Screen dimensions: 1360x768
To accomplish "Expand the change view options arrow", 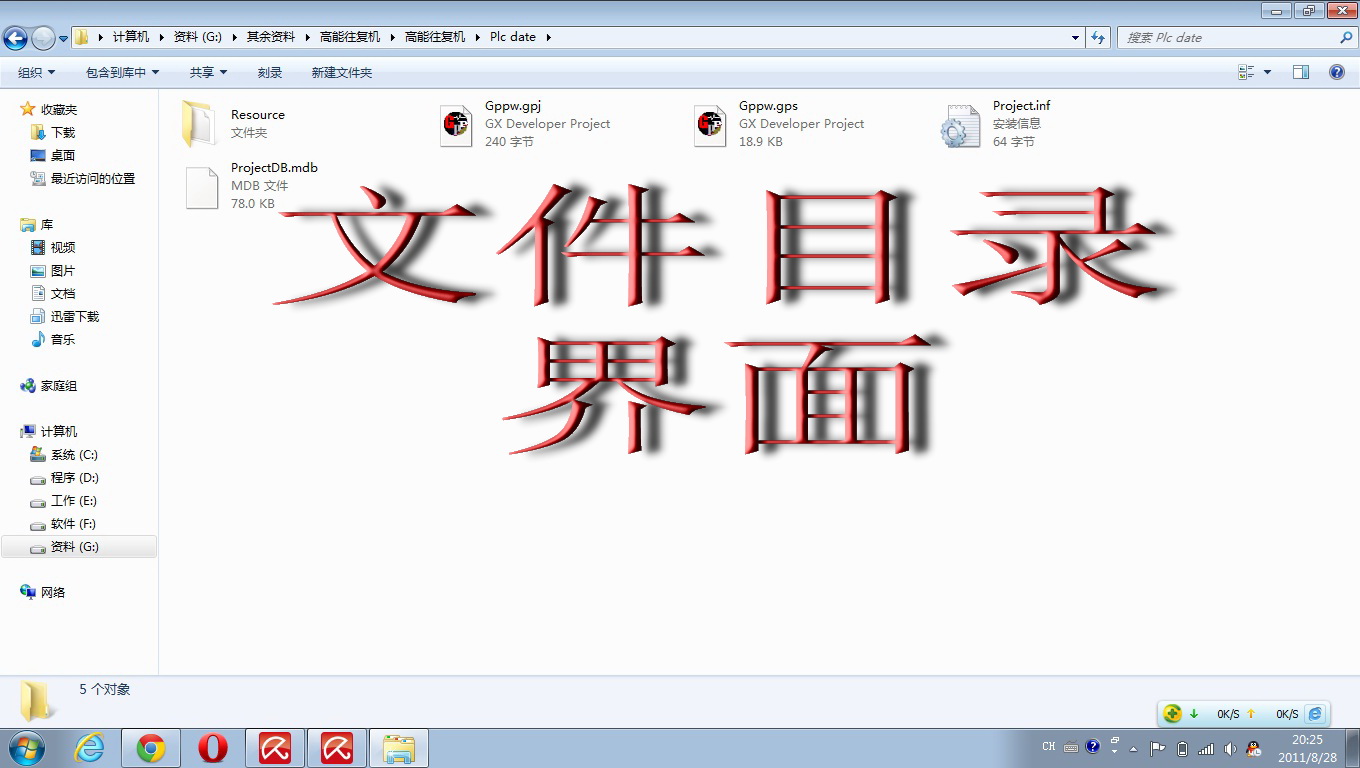I will click(1268, 72).
